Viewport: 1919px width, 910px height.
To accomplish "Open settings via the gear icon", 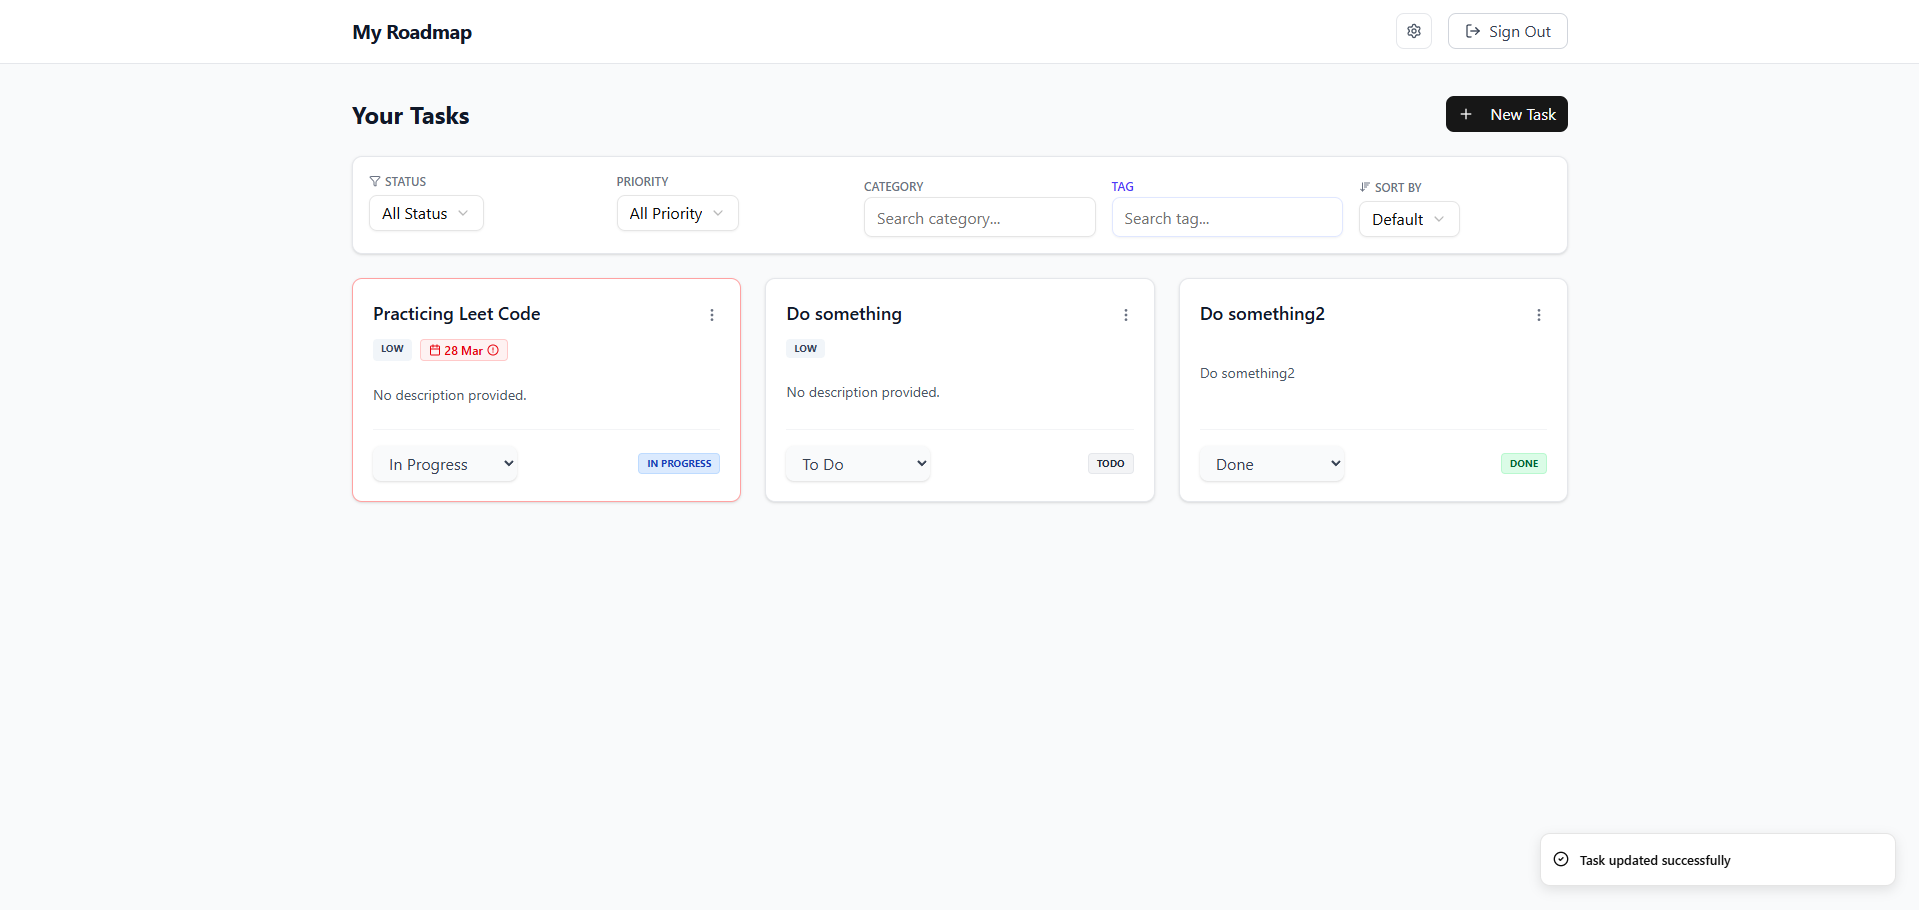I will coord(1413,31).
